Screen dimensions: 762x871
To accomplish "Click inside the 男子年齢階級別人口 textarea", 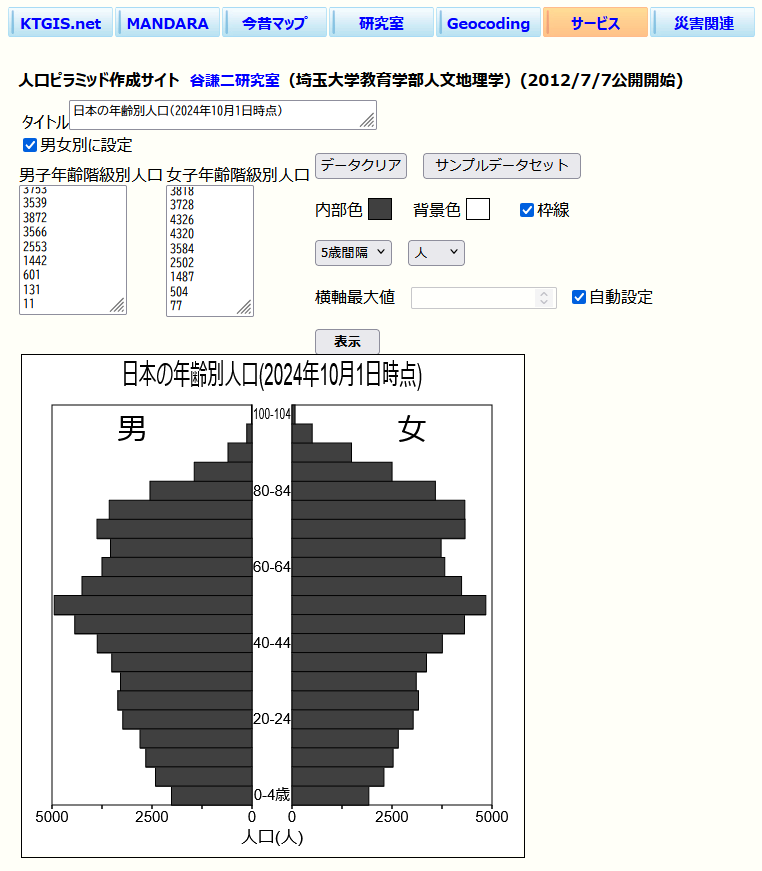I will click(x=73, y=250).
